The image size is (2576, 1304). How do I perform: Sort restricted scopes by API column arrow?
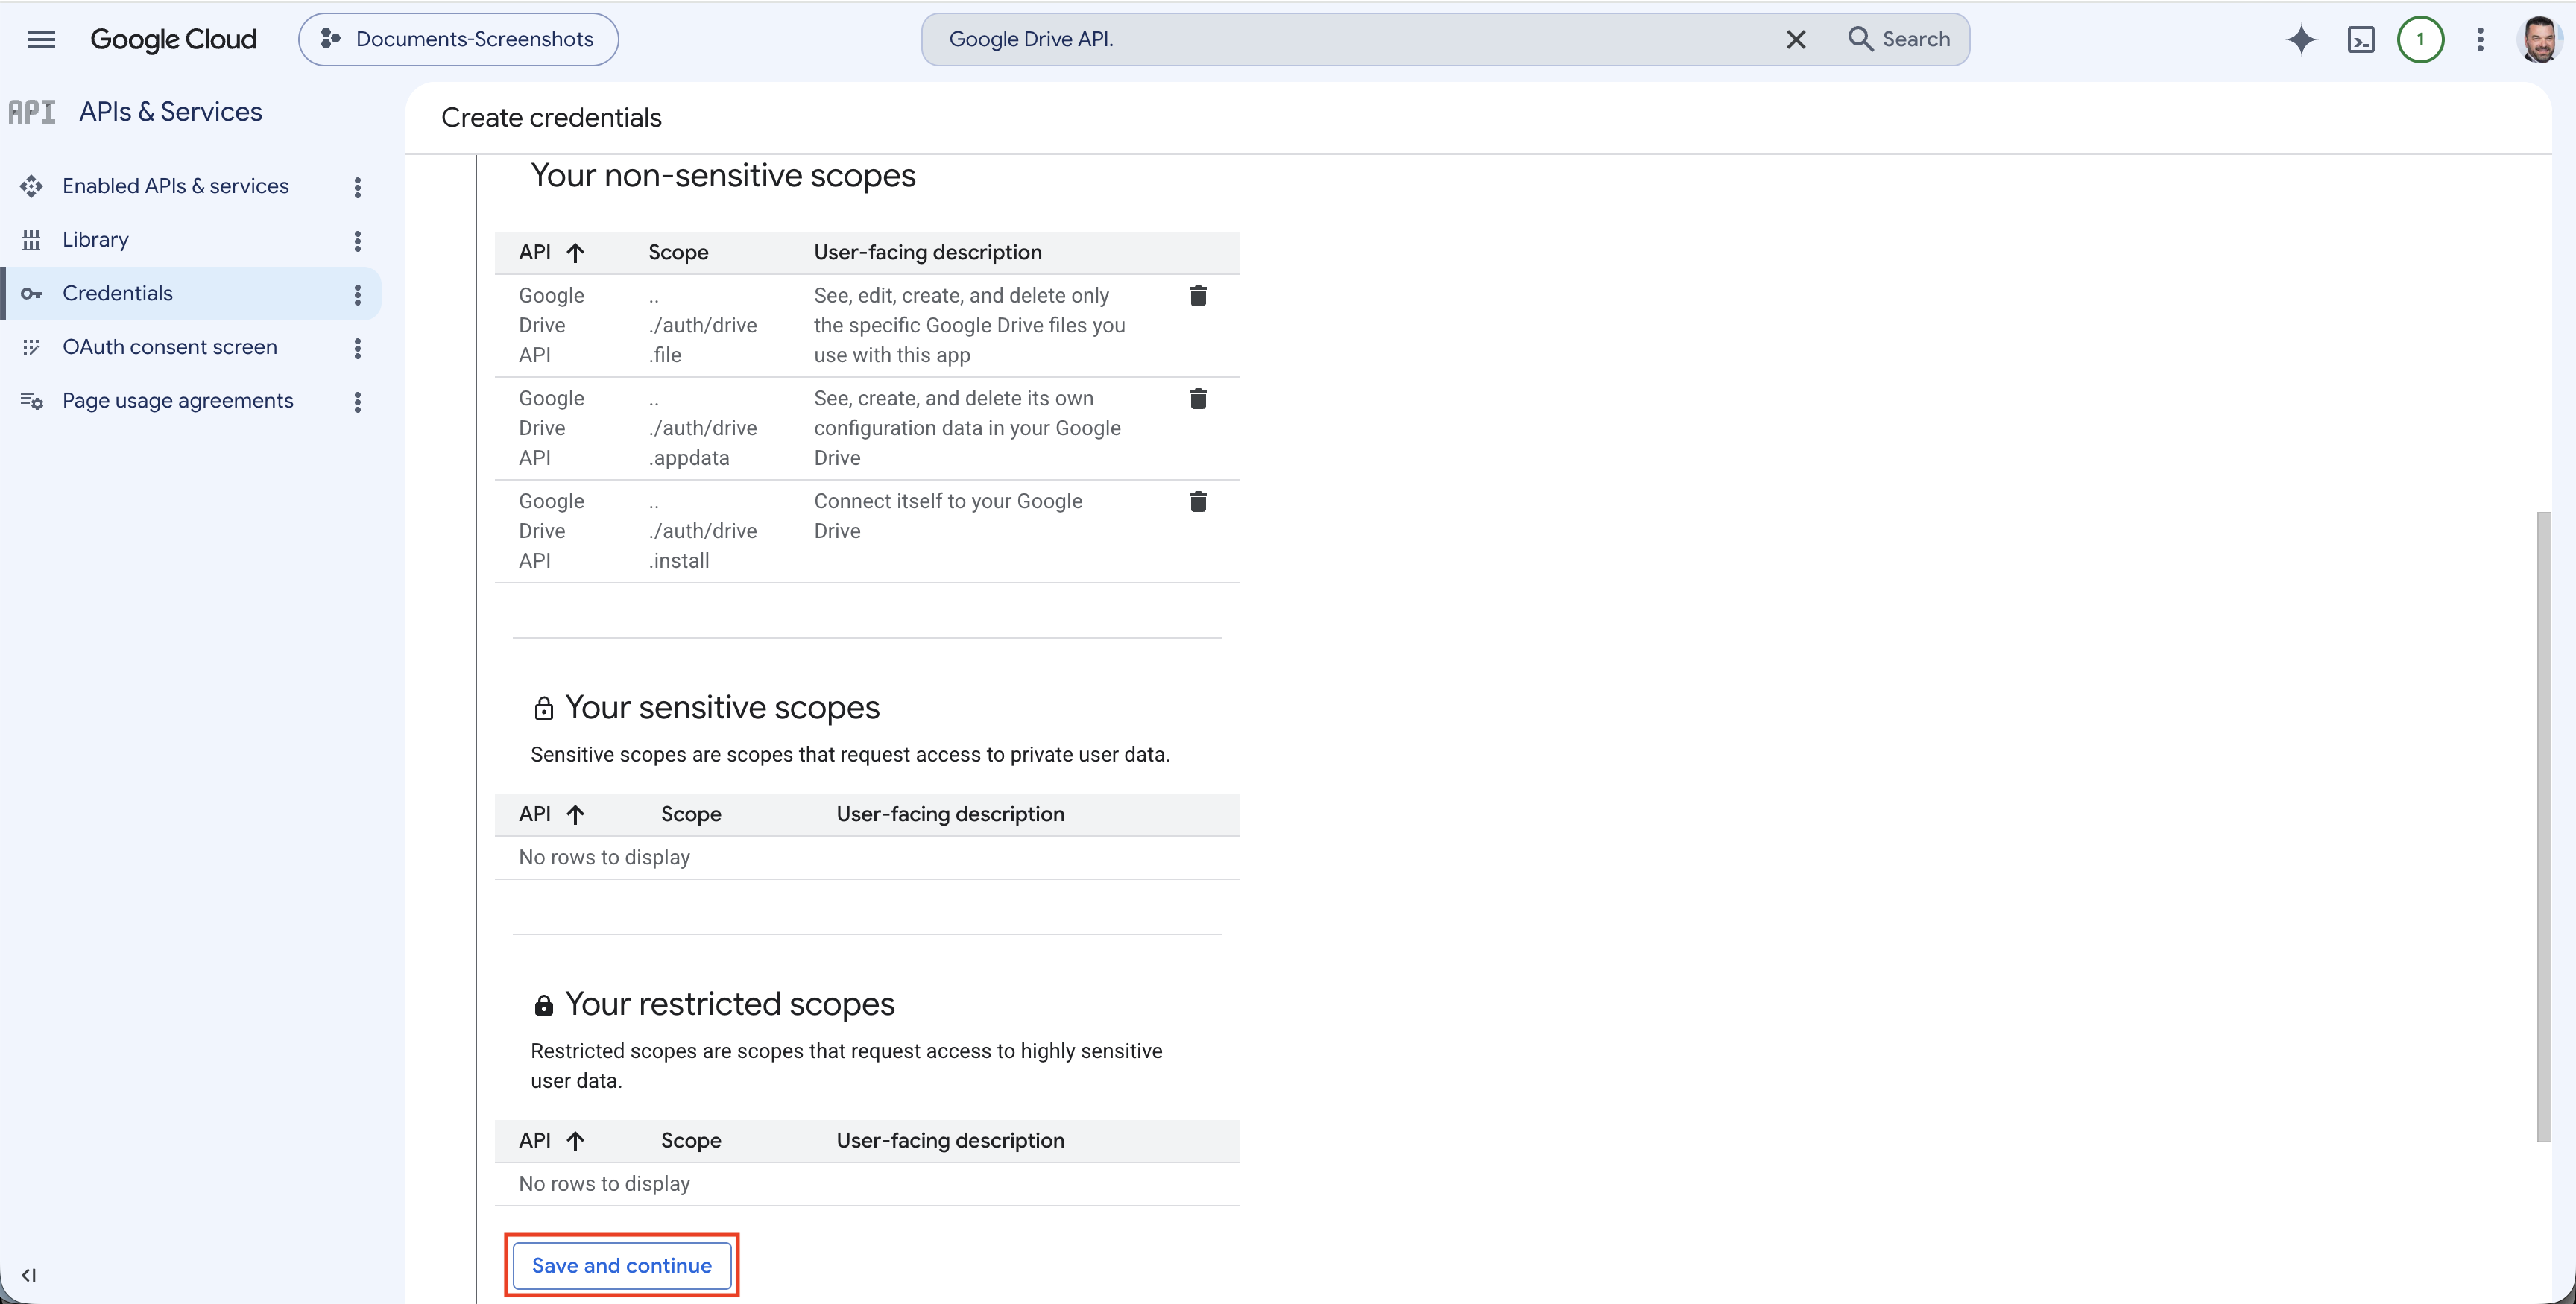(x=575, y=1141)
